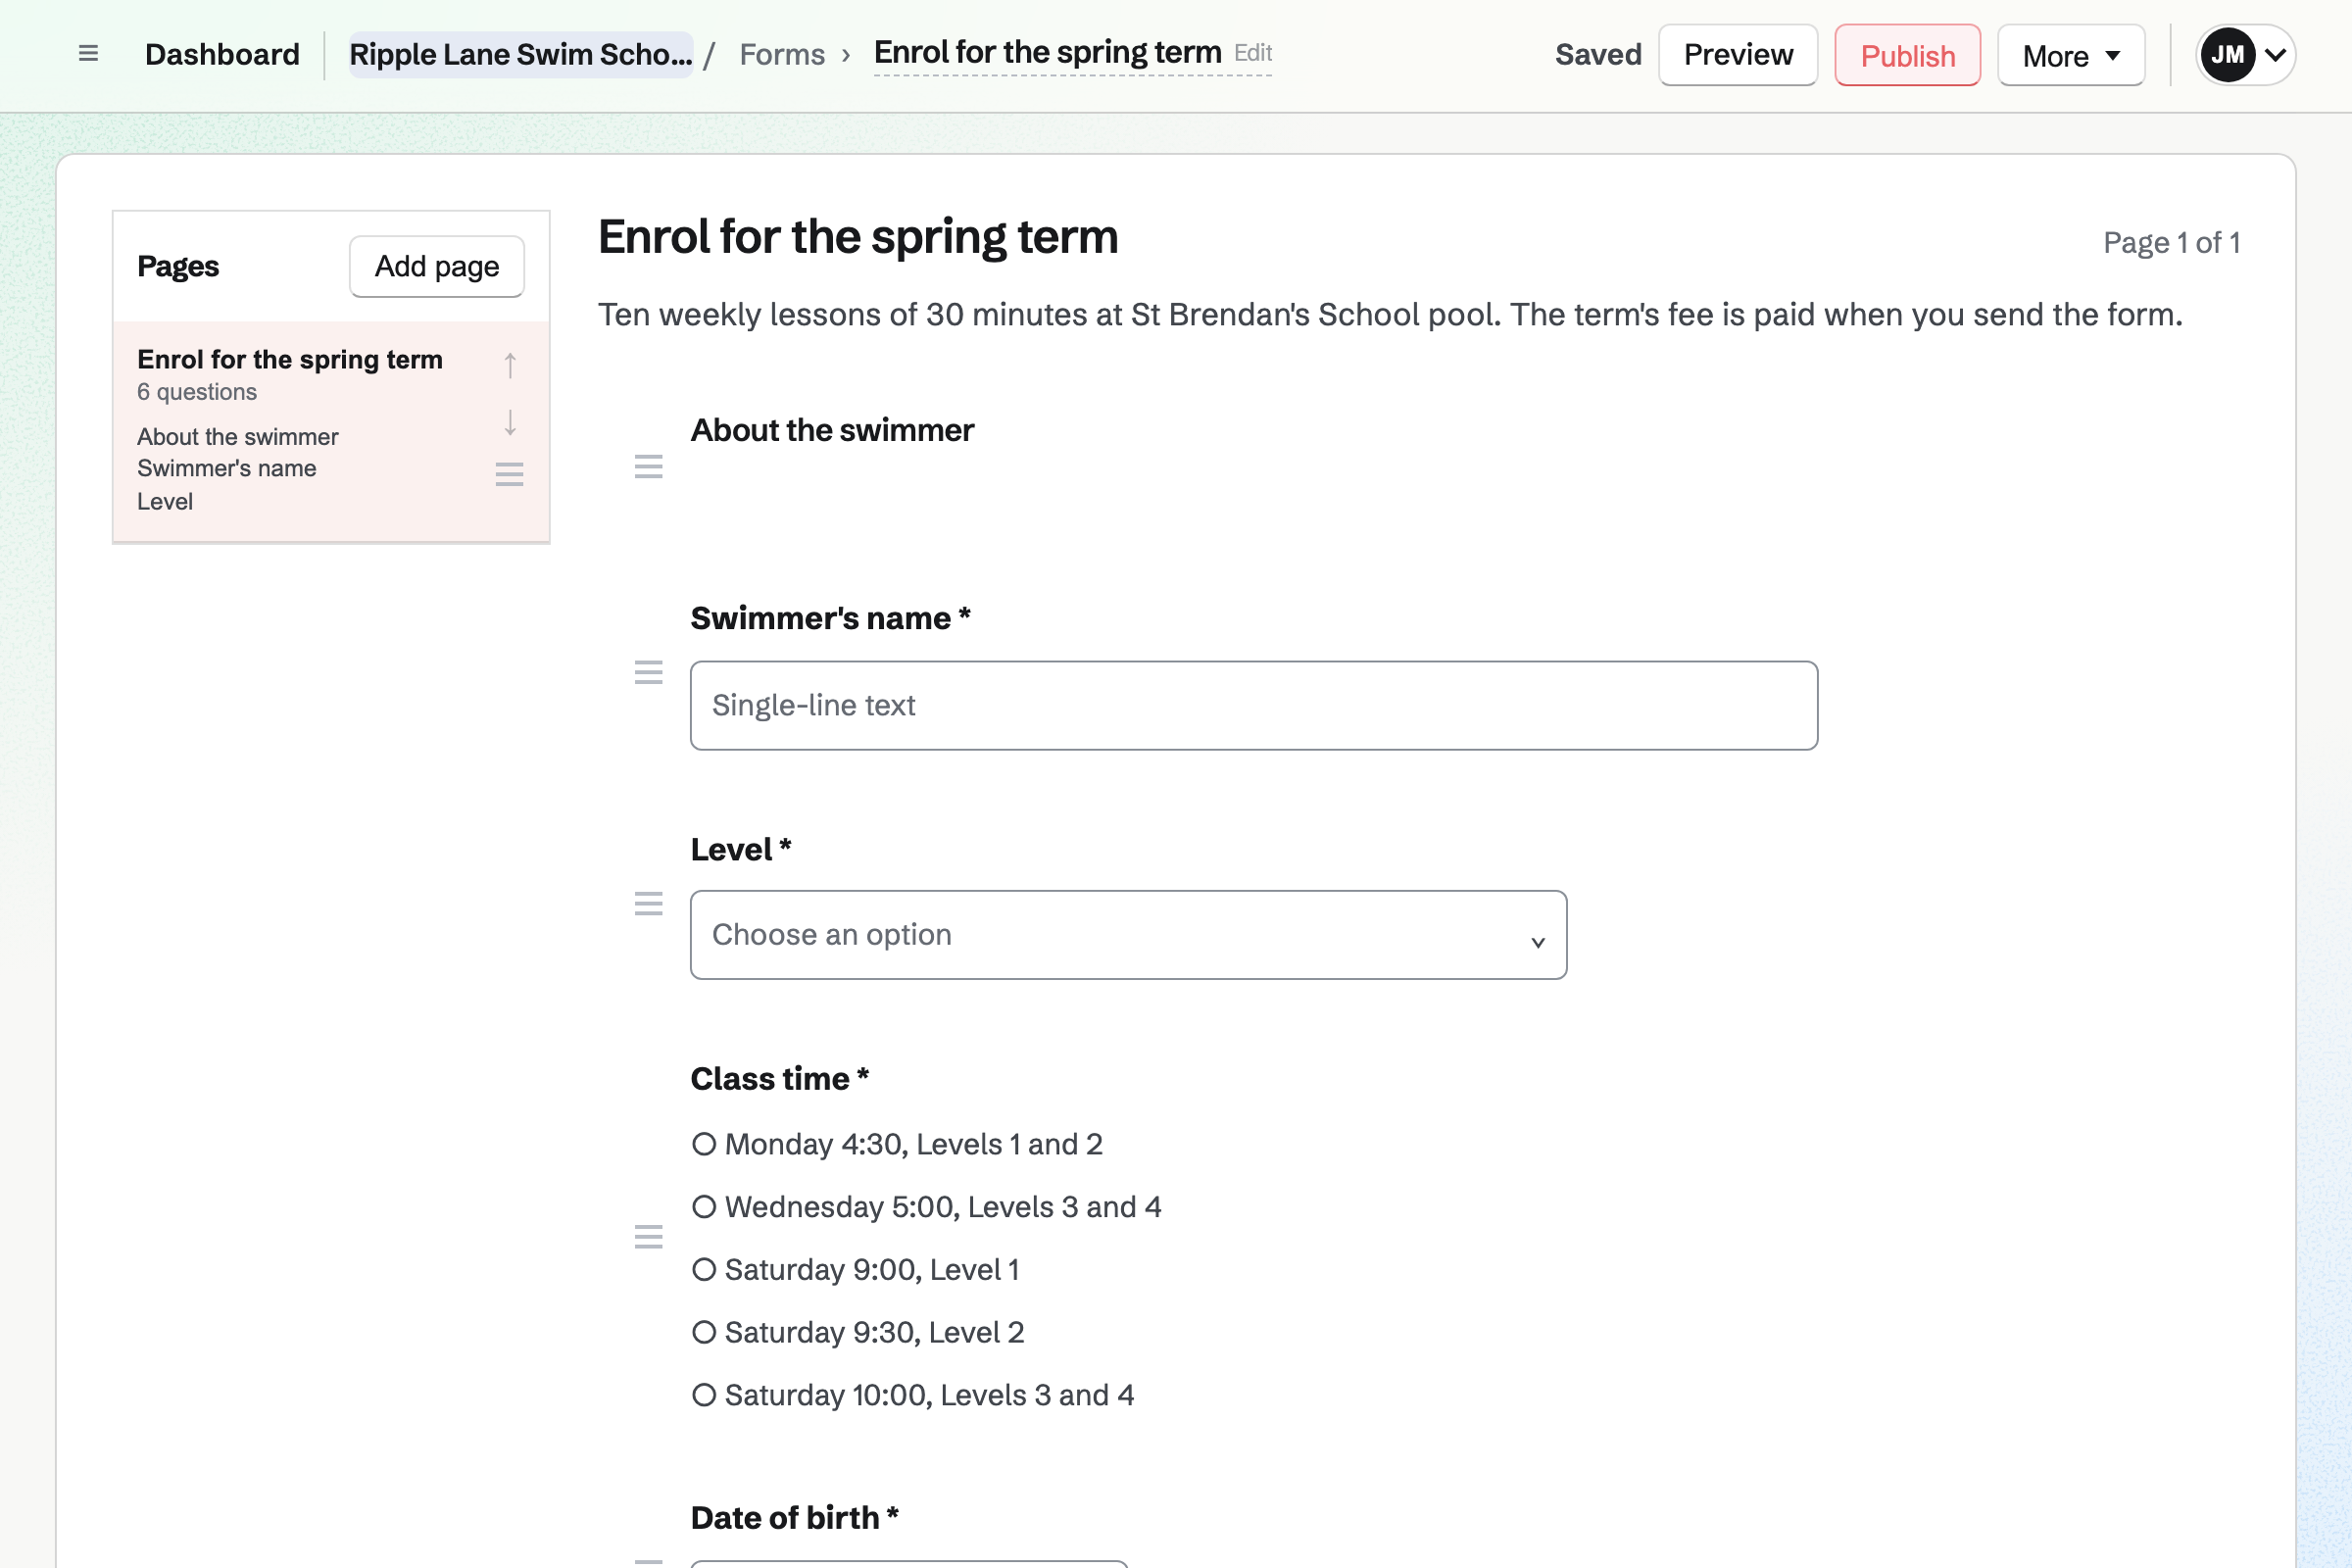Viewport: 2352px width, 1568px height.
Task: Jump to Swimmer's name in sidebar
Action: (227, 468)
